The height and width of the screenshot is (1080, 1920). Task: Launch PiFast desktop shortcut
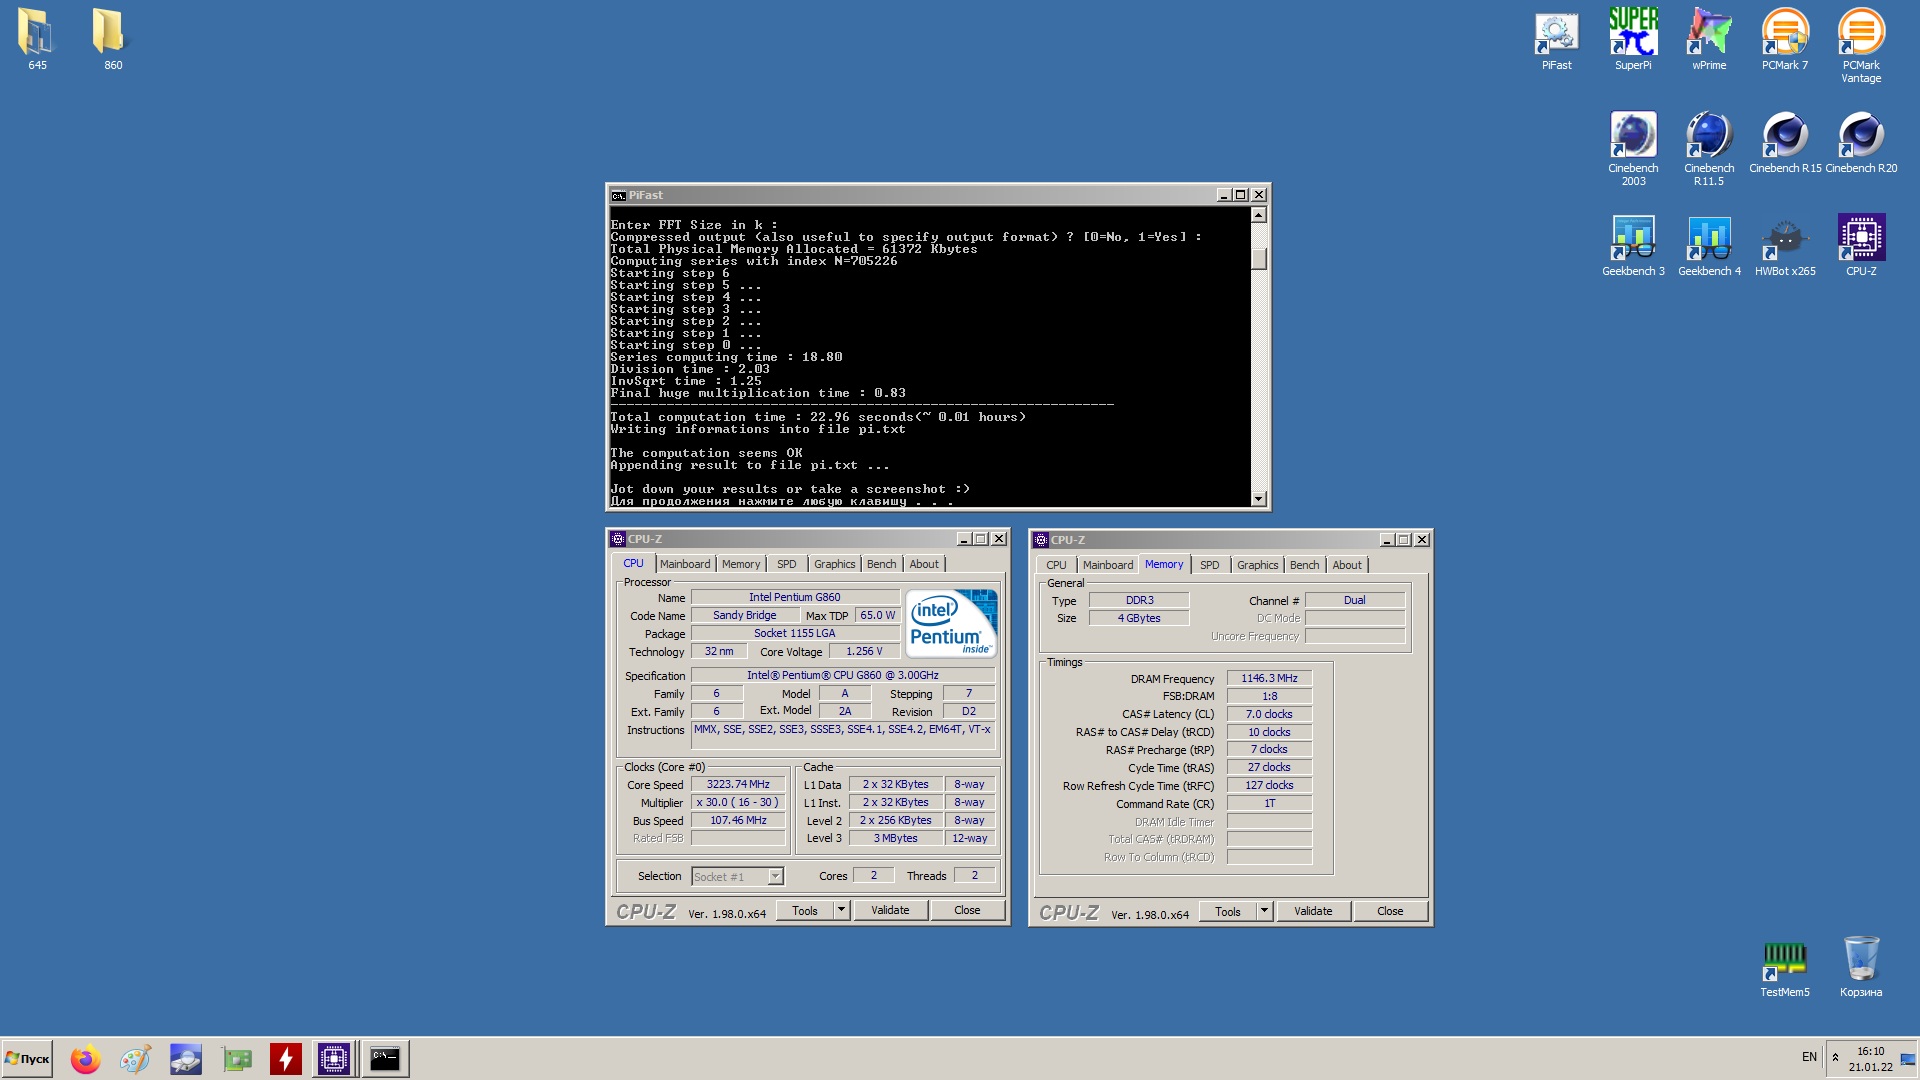(1556, 40)
